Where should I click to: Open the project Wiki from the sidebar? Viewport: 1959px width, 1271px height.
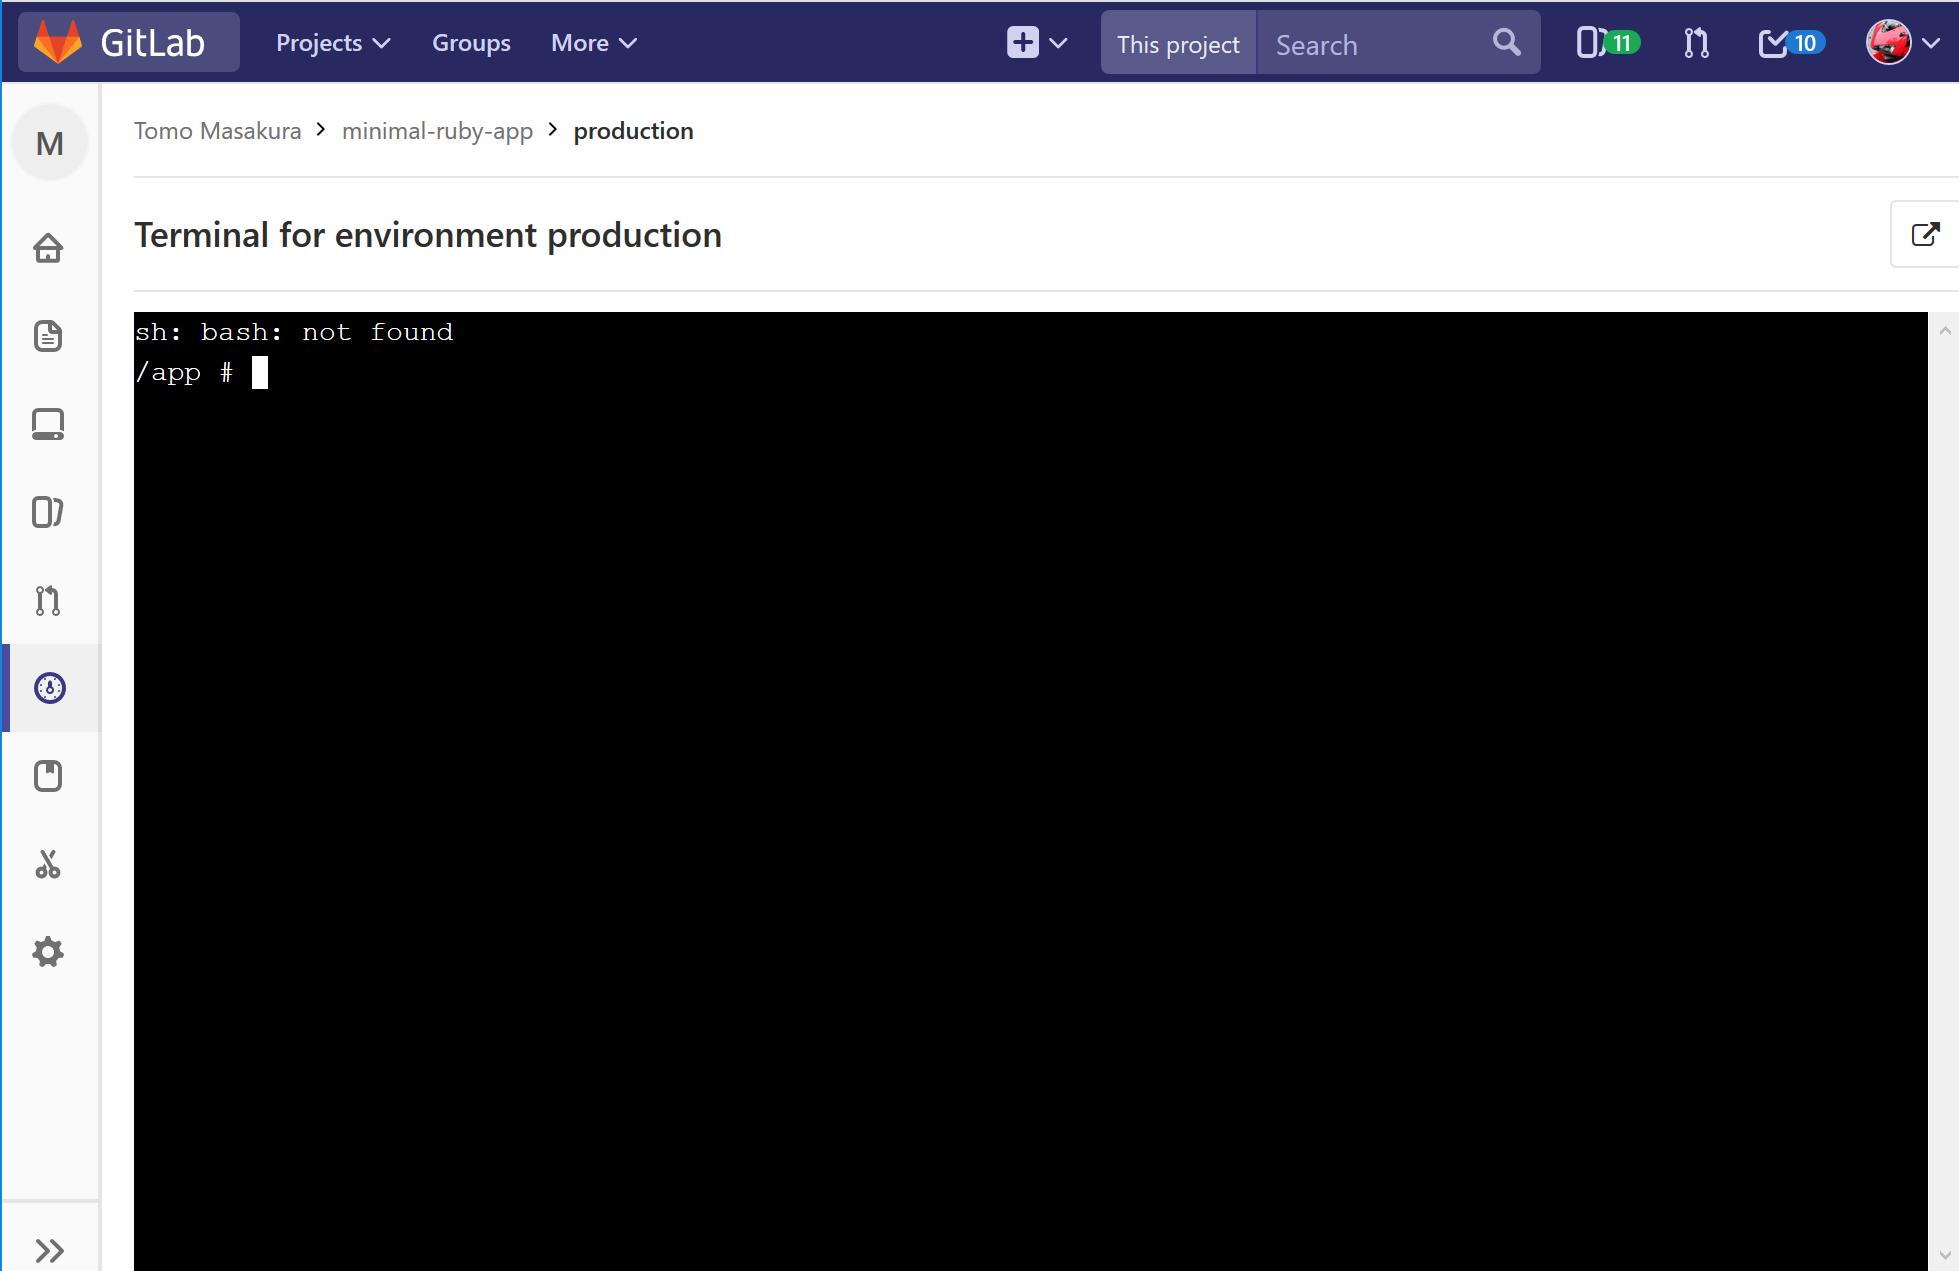pyautogui.click(x=48, y=775)
